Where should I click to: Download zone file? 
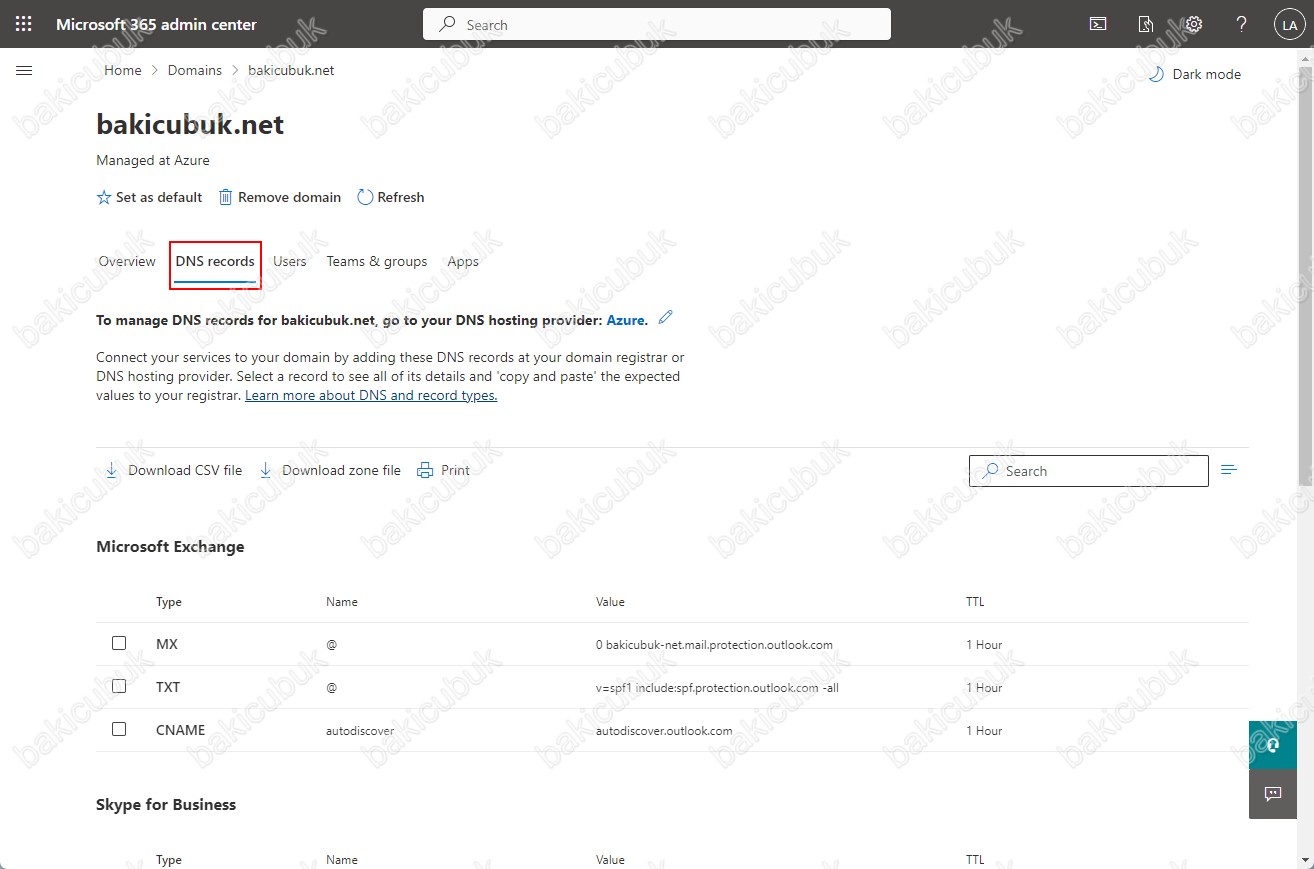330,470
